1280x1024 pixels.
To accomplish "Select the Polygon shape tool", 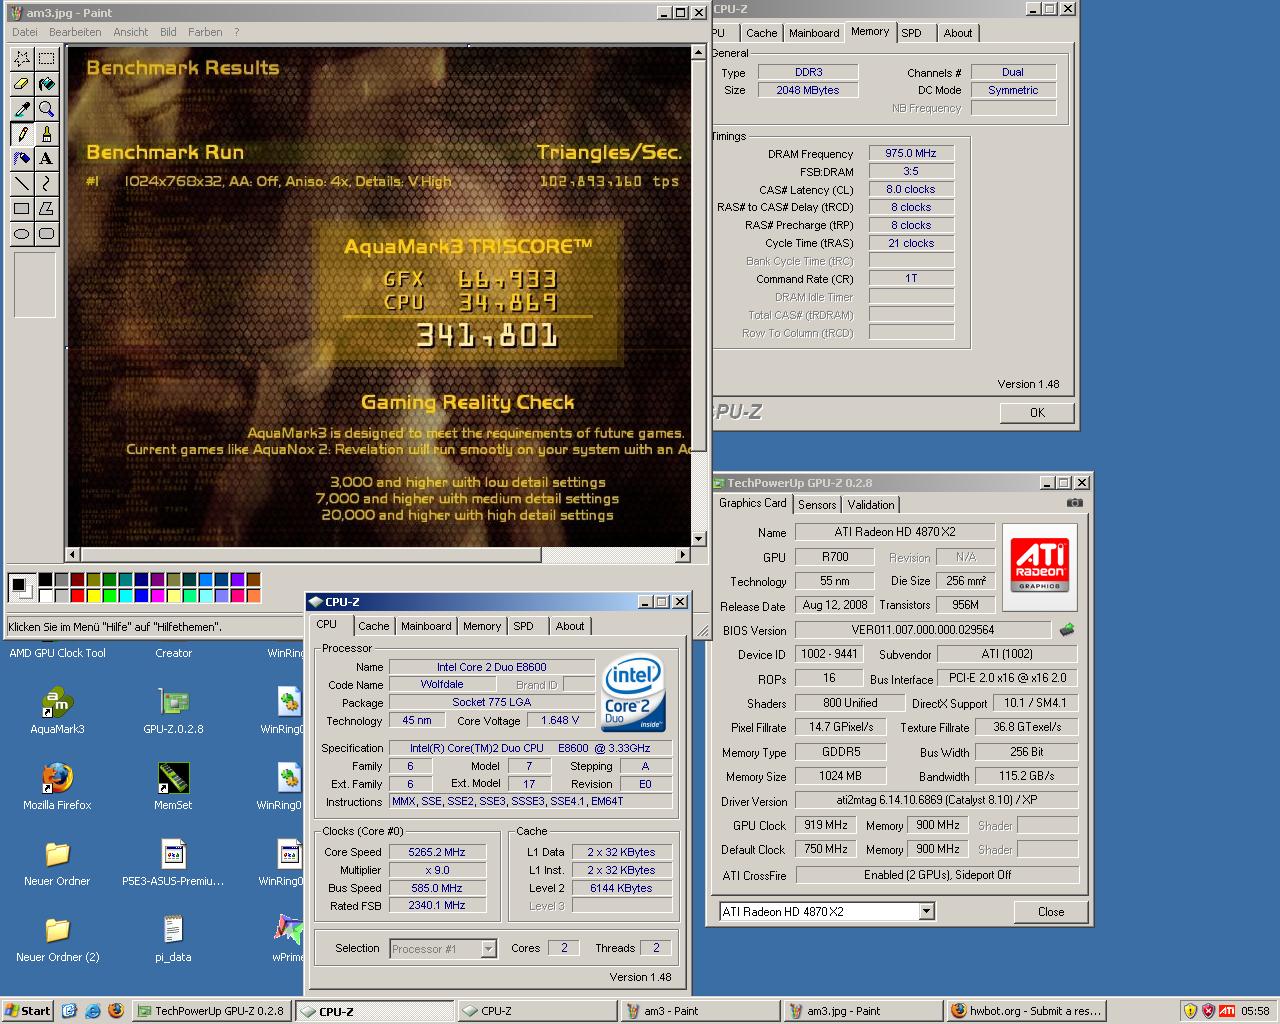I will (46, 209).
